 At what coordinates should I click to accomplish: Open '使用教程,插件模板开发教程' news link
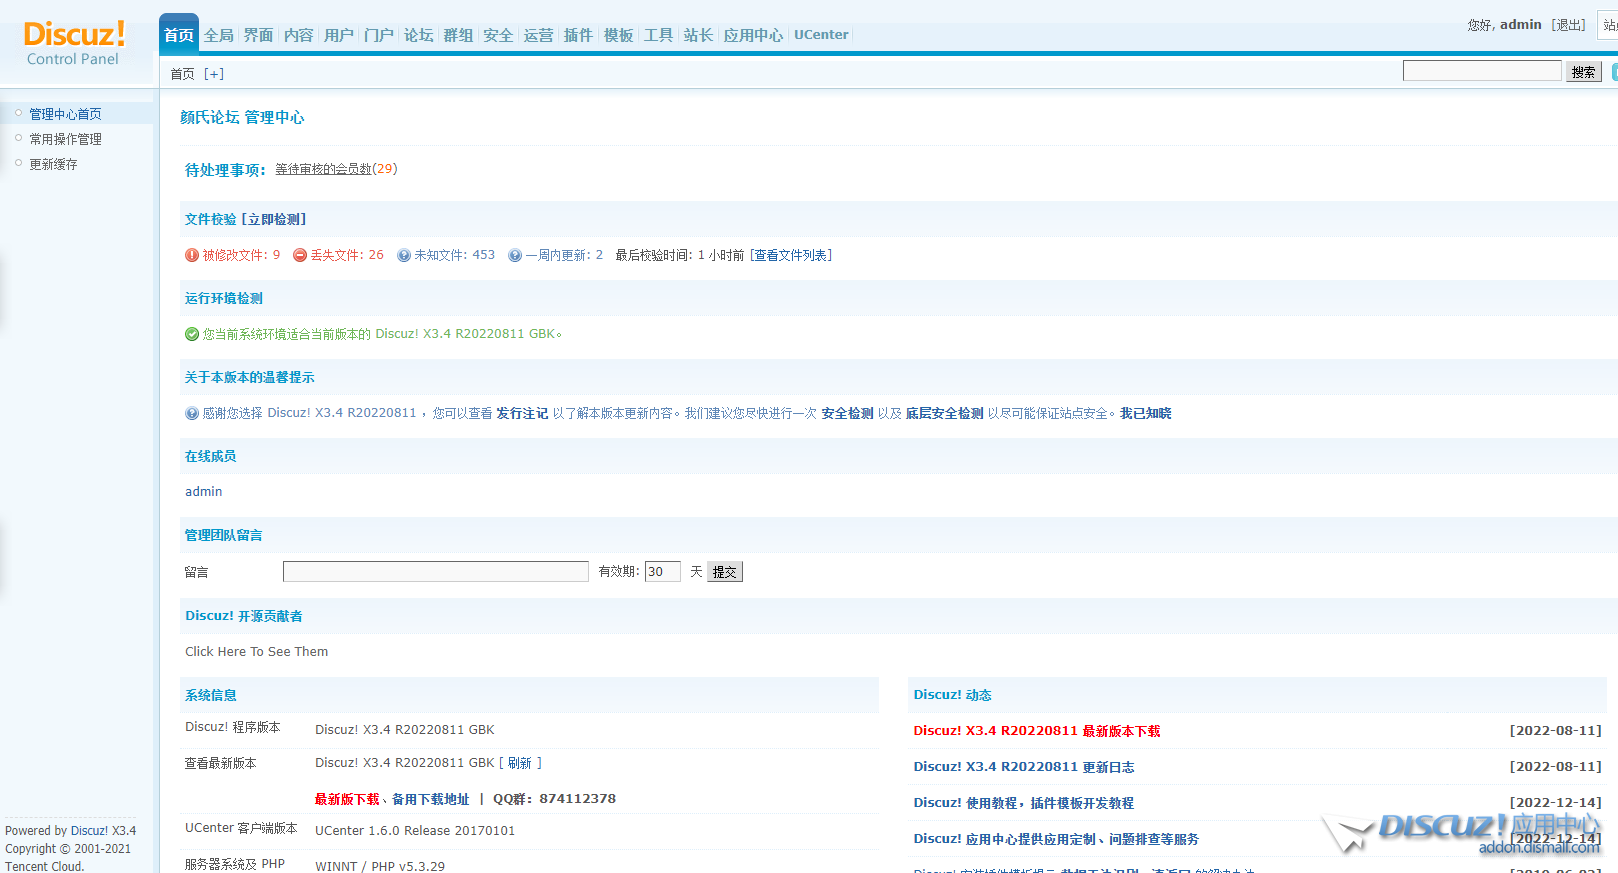pos(1024,803)
